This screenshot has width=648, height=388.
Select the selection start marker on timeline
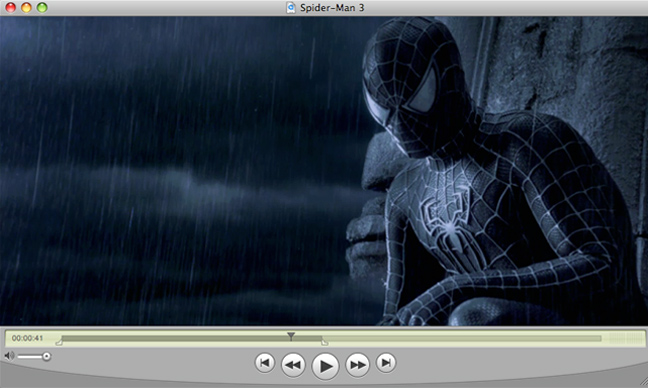tap(59, 342)
